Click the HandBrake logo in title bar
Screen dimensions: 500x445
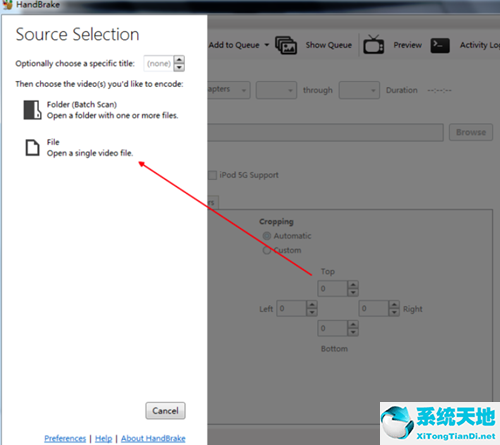[x=7, y=5]
